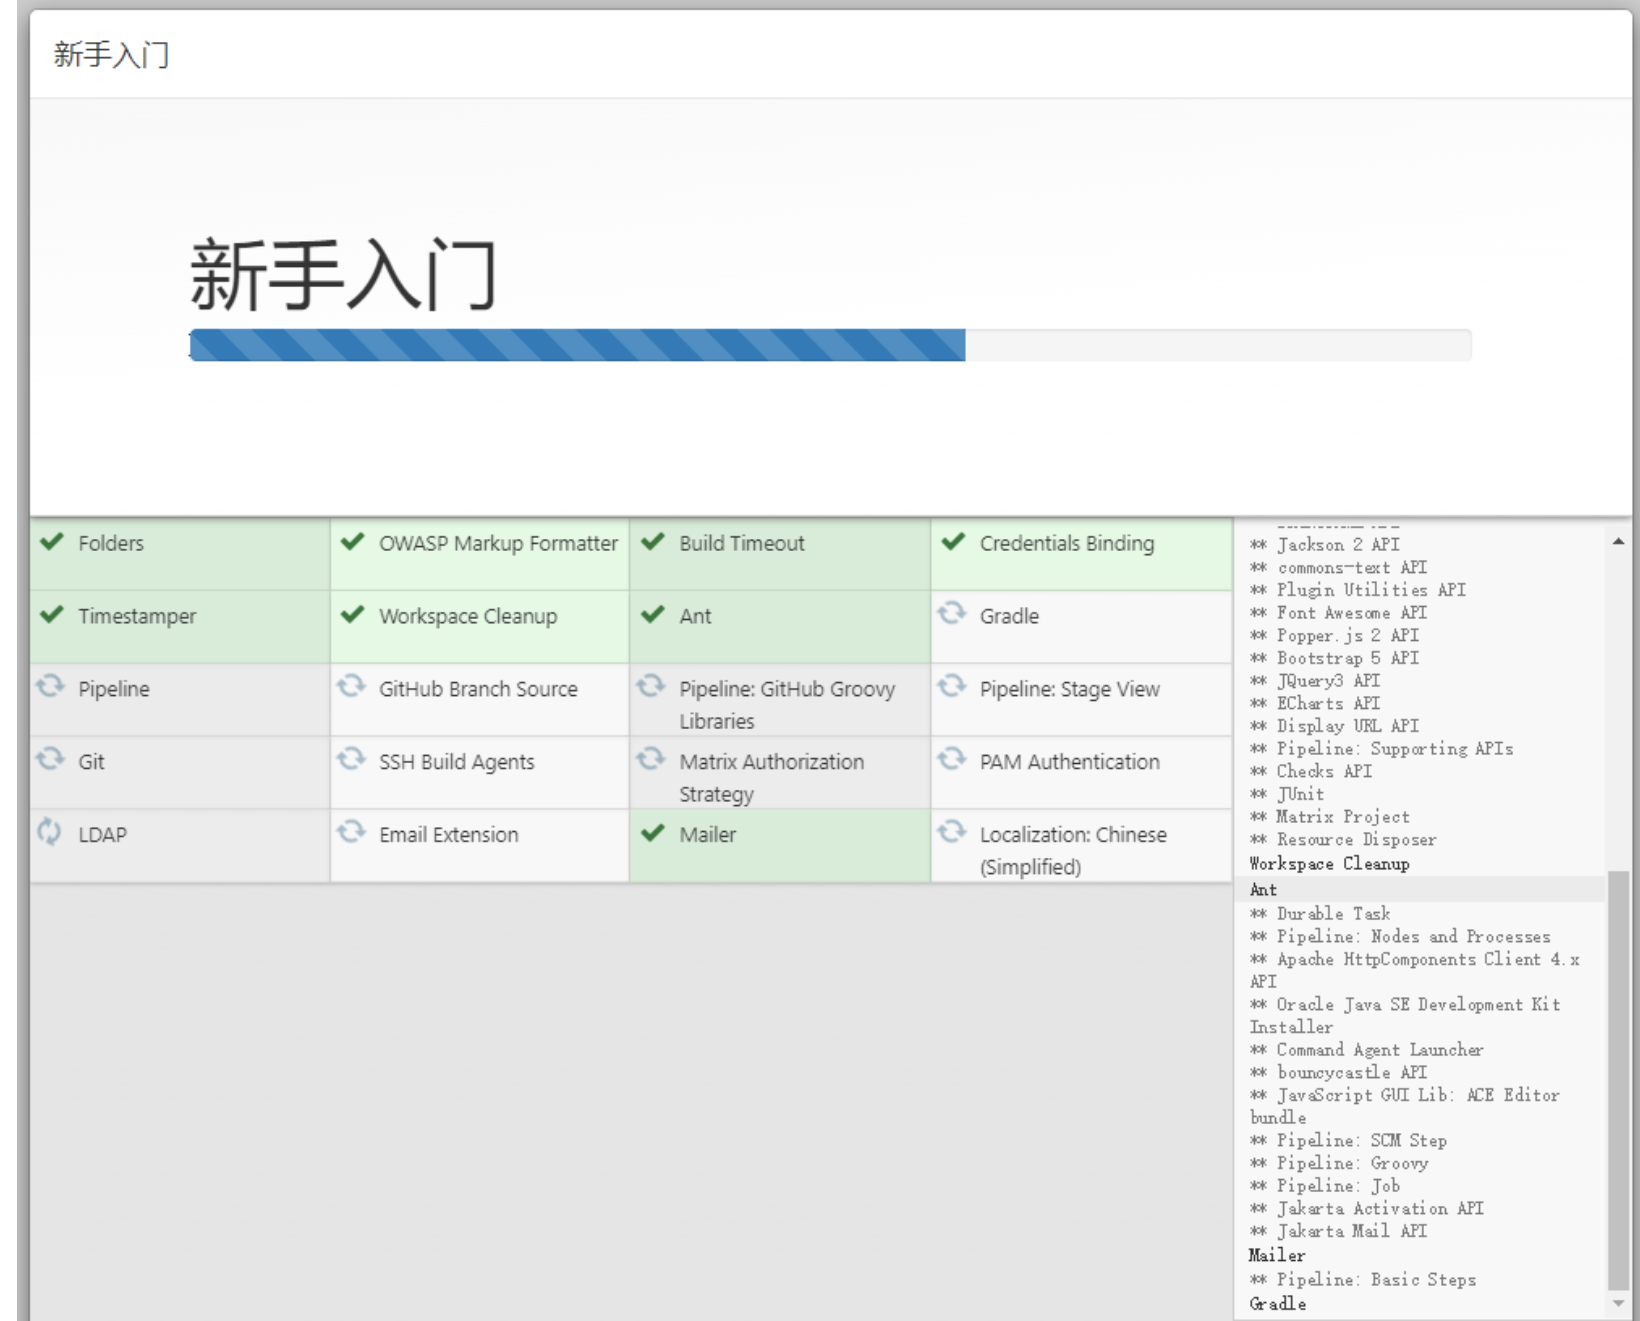This screenshot has width=1640, height=1321.
Task: Click the Pipeline: Supporting APIs log line
Action: tap(1381, 749)
